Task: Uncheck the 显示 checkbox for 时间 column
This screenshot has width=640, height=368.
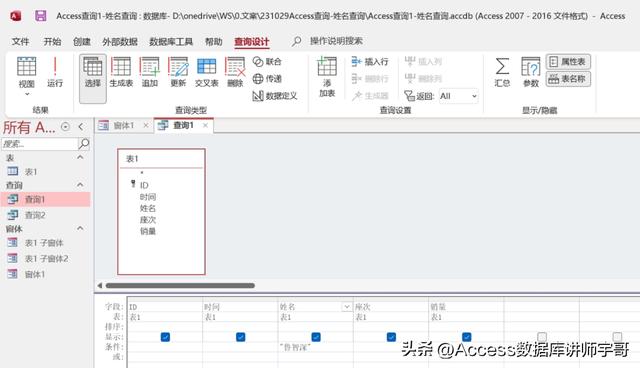Action: [241, 337]
